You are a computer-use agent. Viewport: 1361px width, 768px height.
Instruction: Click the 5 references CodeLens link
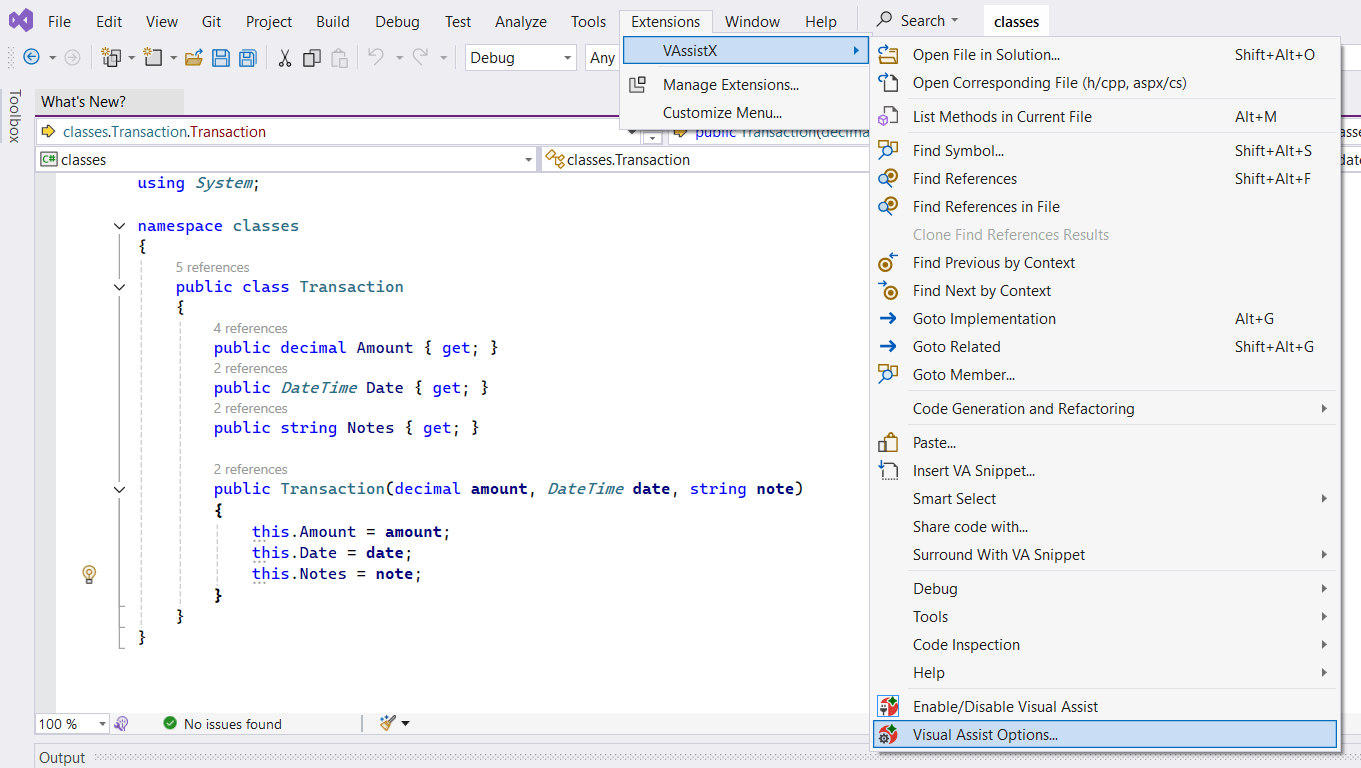click(212, 267)
